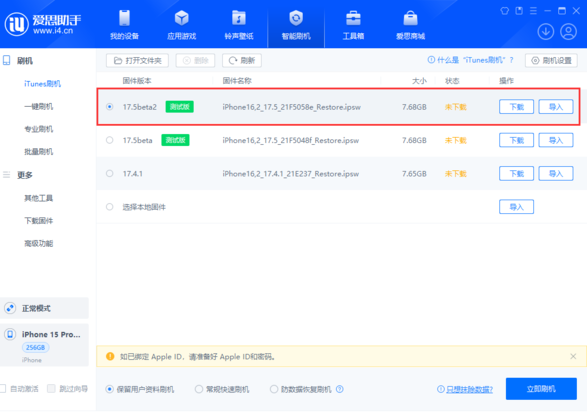The width and height of the screenshot is (587, 414).
Task: Click help icon next to 防数据恢复刷机
Action: pyautogui.click(x=340, y=389)
